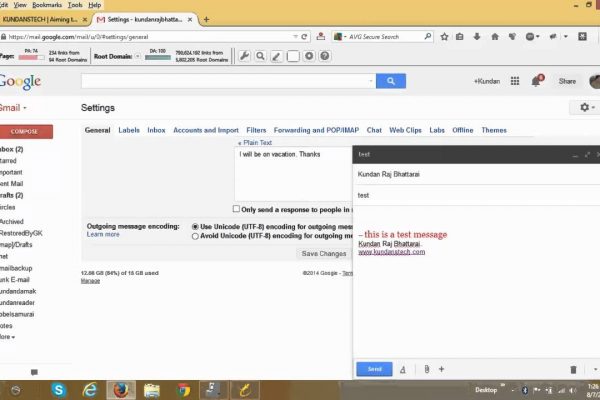This screenshot has width=600, height=400.
Task: Click the plus insert options icon in compose
Action: [442, 369]
